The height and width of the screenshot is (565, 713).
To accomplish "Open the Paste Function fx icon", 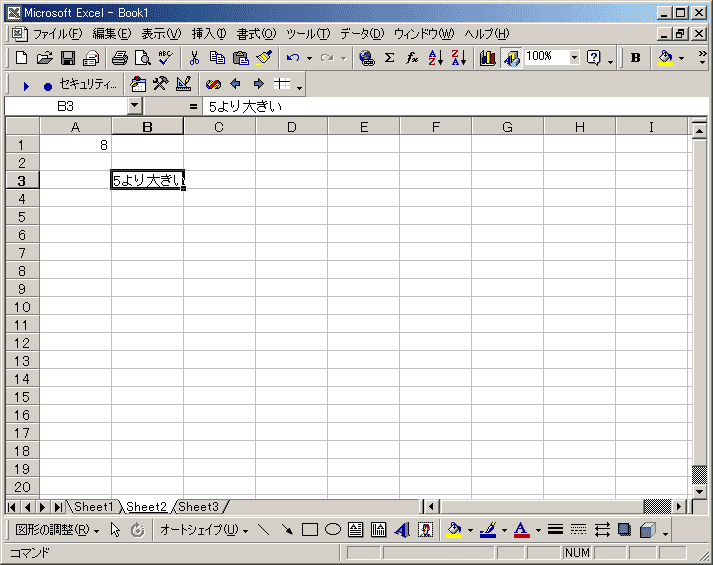I will pos(412,58).
